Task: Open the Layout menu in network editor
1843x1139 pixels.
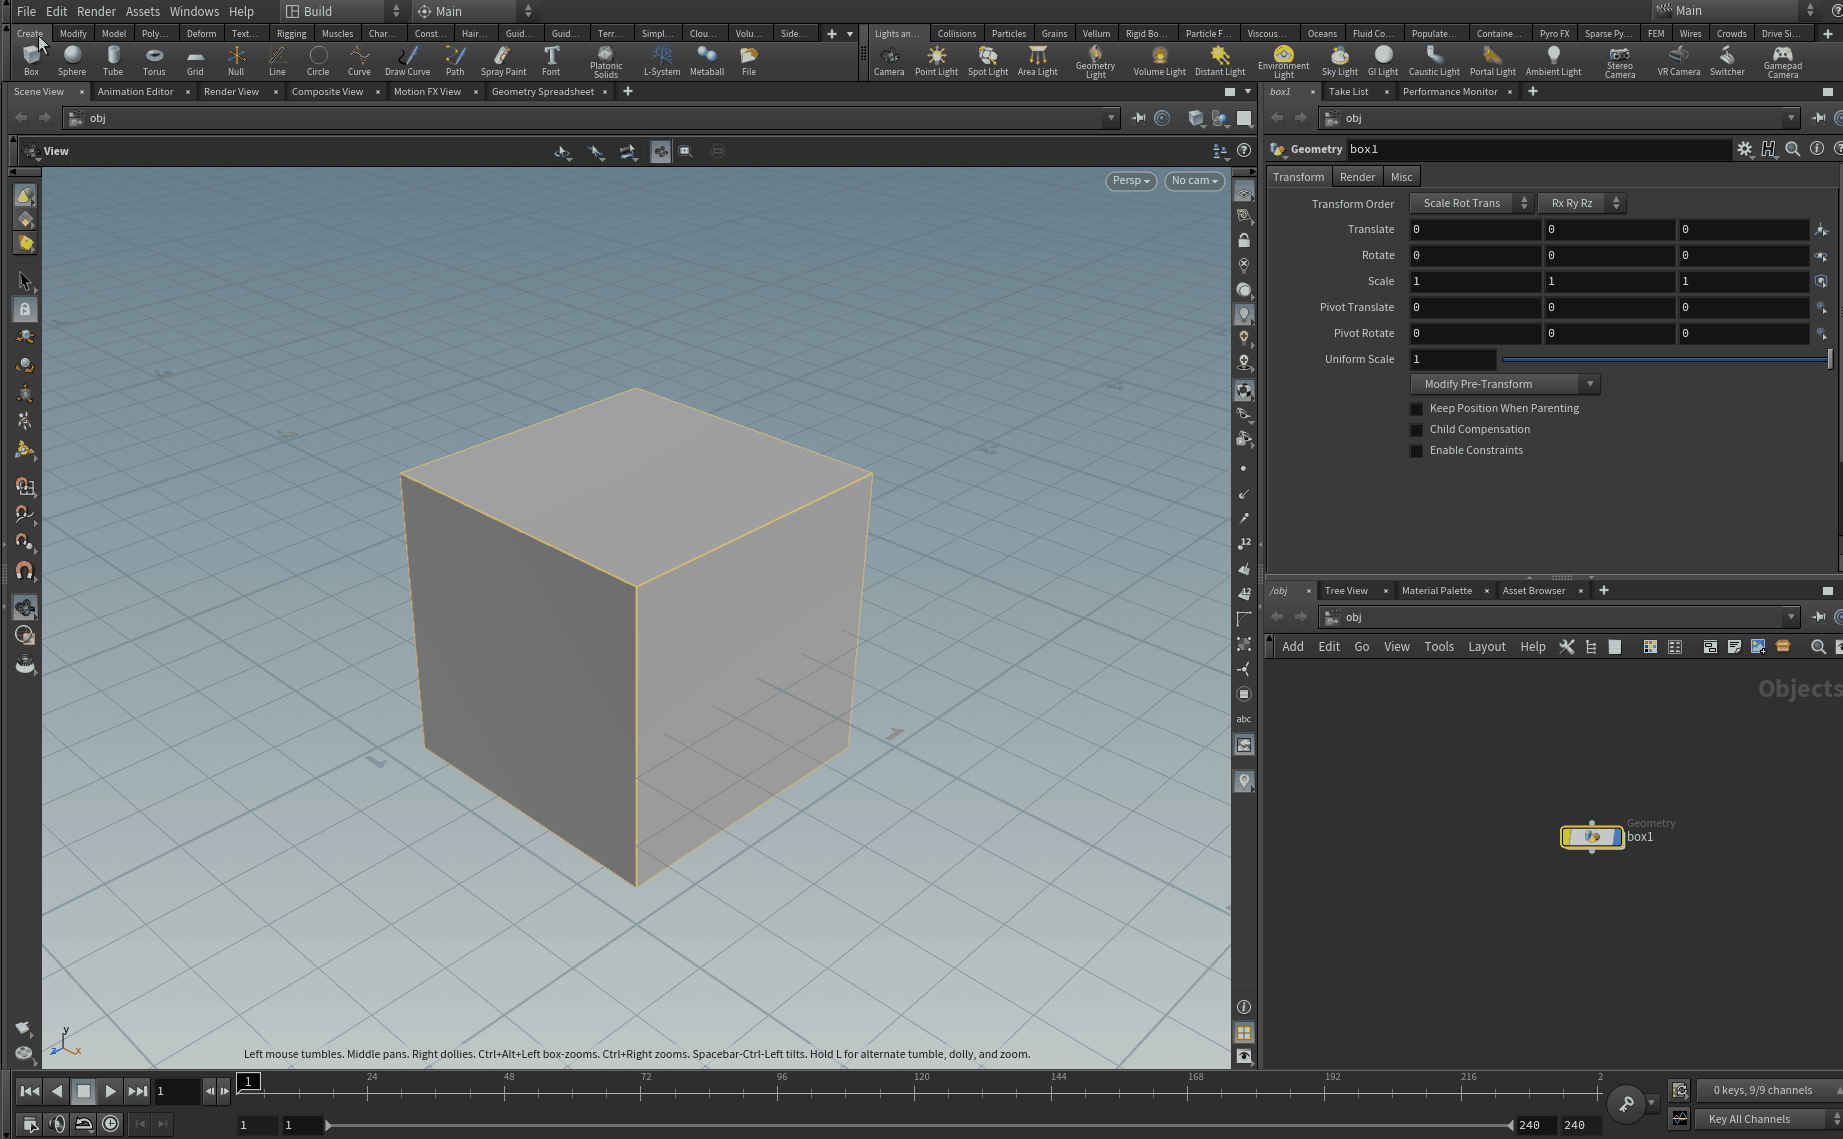Action: [x=1486, y=647]
